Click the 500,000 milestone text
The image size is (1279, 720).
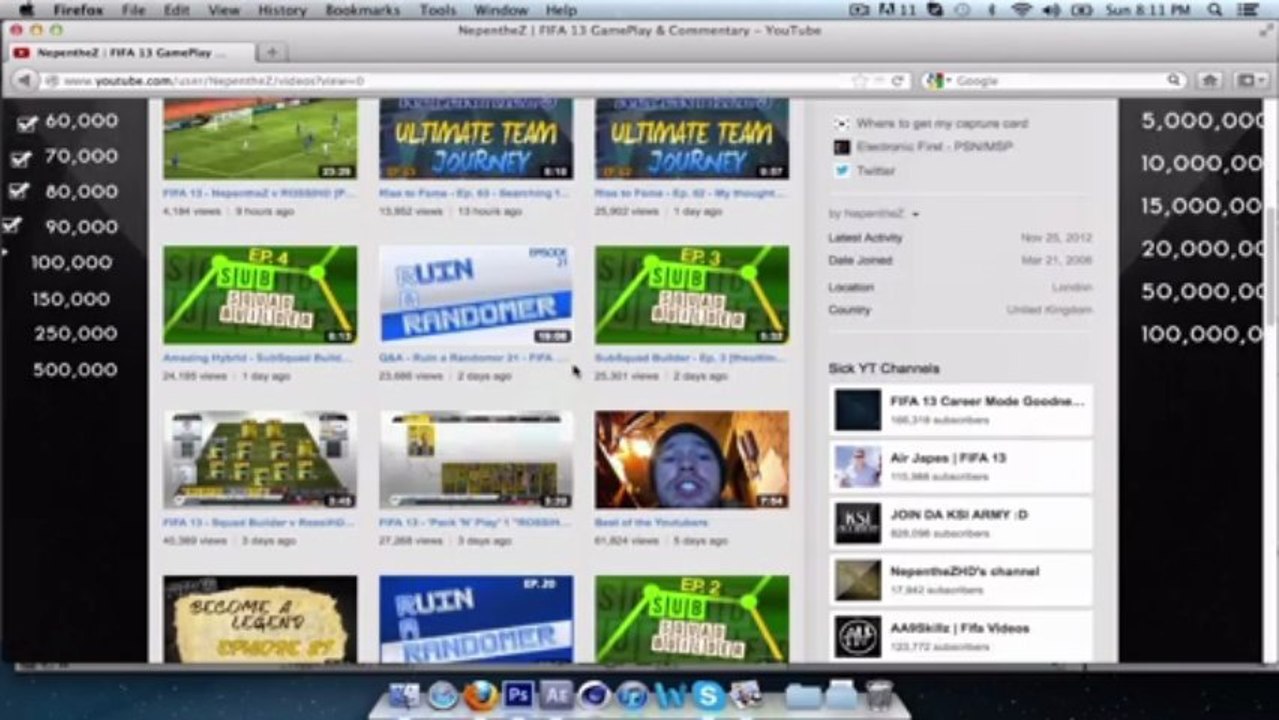click(75, 369)
